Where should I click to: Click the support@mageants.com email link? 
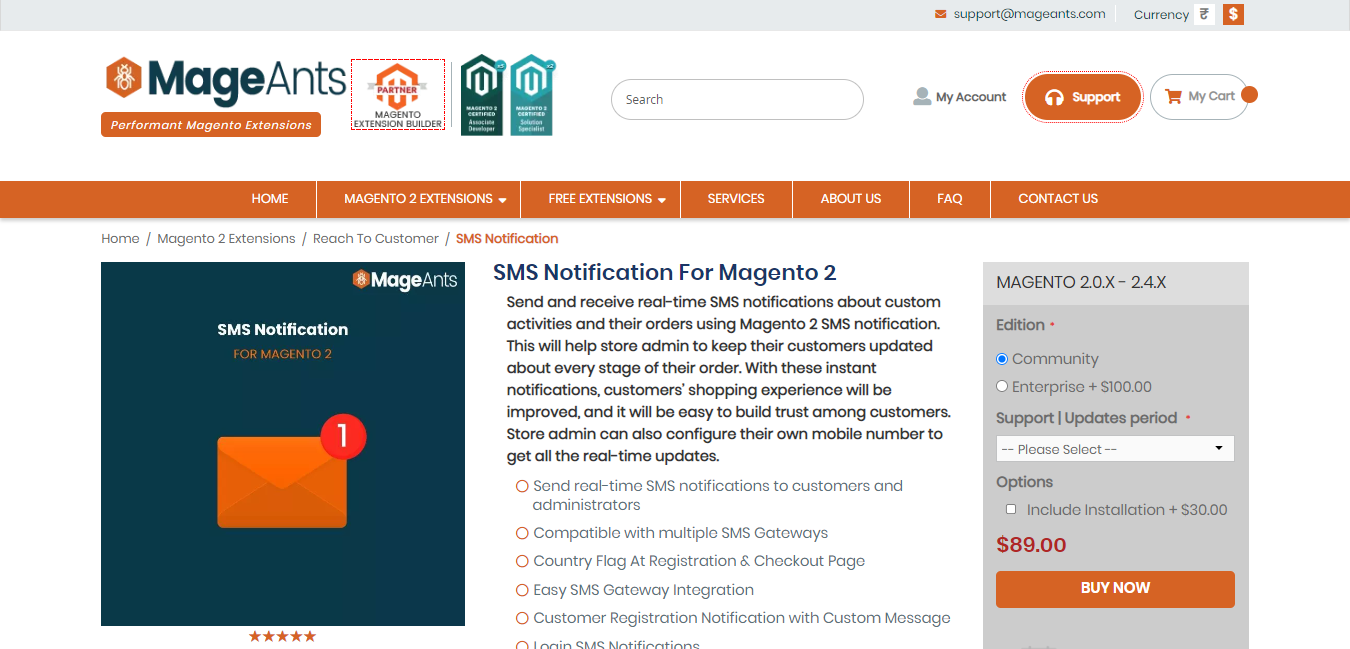point(1029,14)
